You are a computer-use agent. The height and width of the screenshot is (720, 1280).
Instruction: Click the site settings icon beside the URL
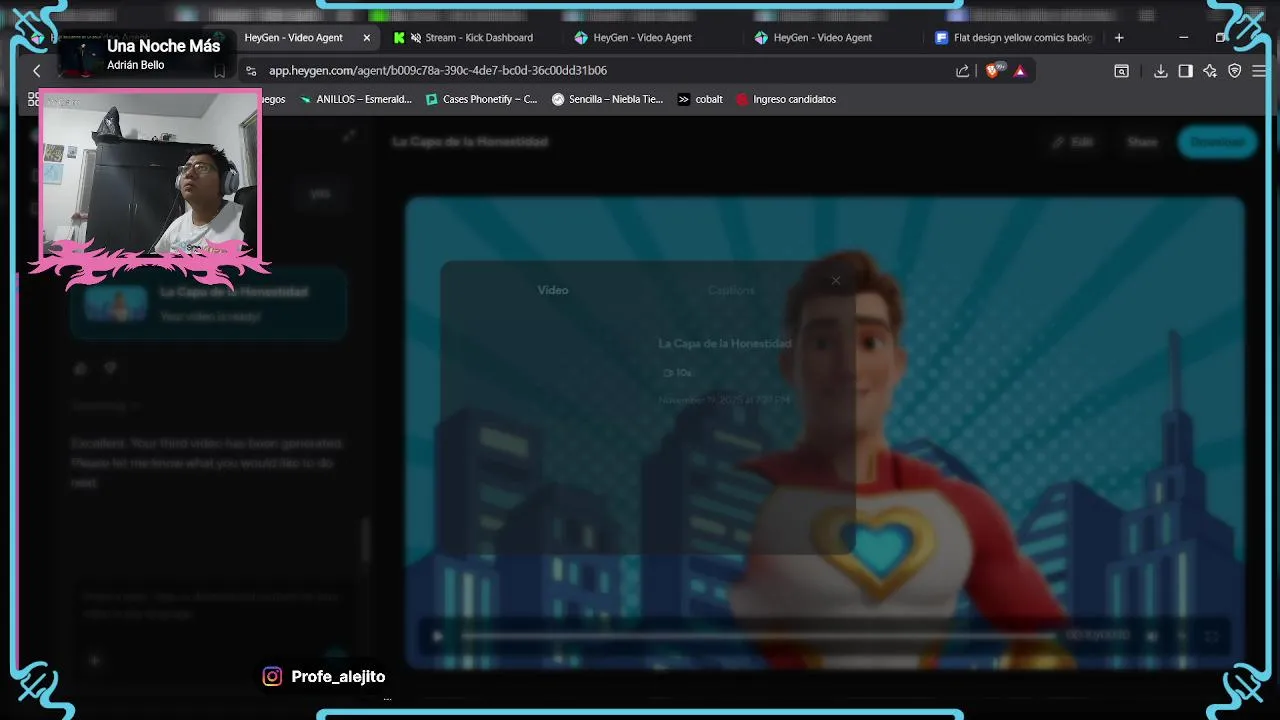(x=251, y=71)
